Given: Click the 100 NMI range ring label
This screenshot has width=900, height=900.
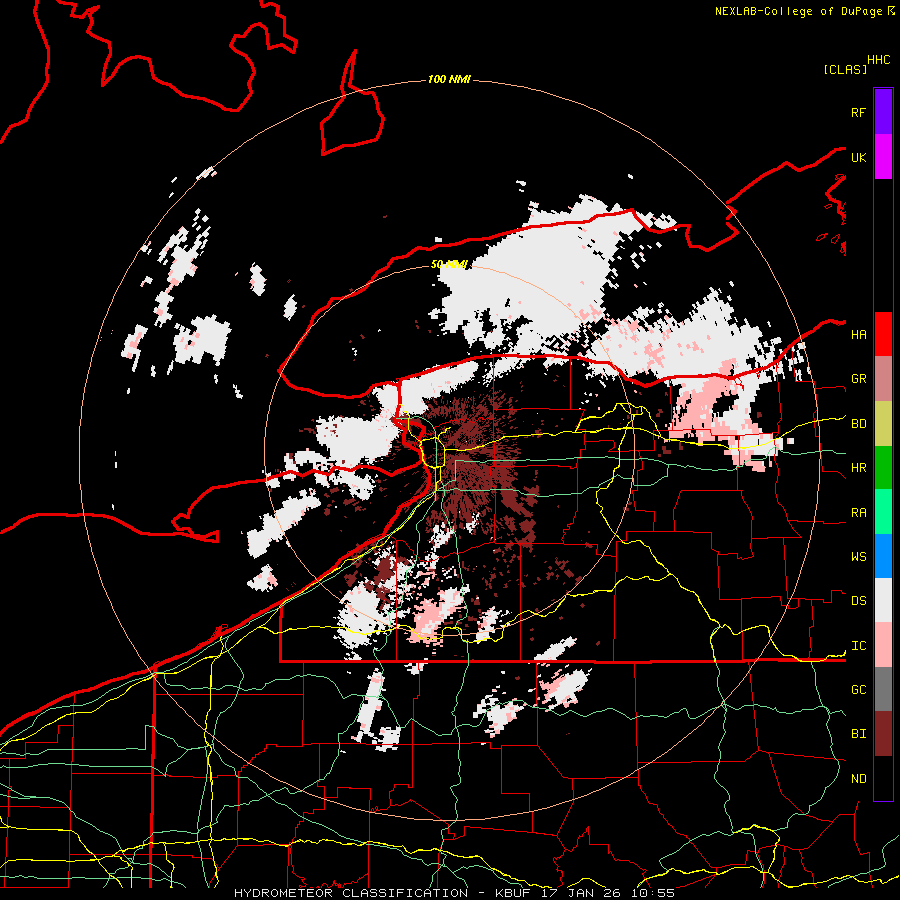Looking at the screenshot, I should click(449, 79).
